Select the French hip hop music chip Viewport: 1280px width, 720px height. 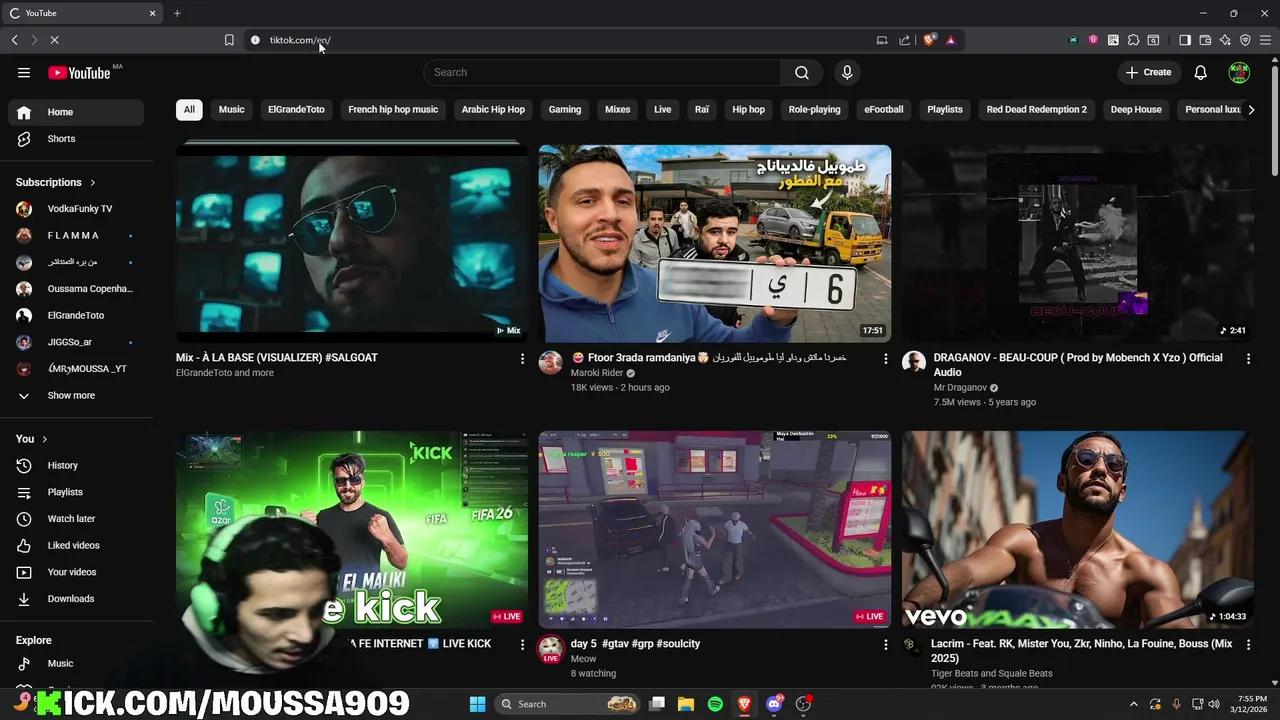click(393, 110)
